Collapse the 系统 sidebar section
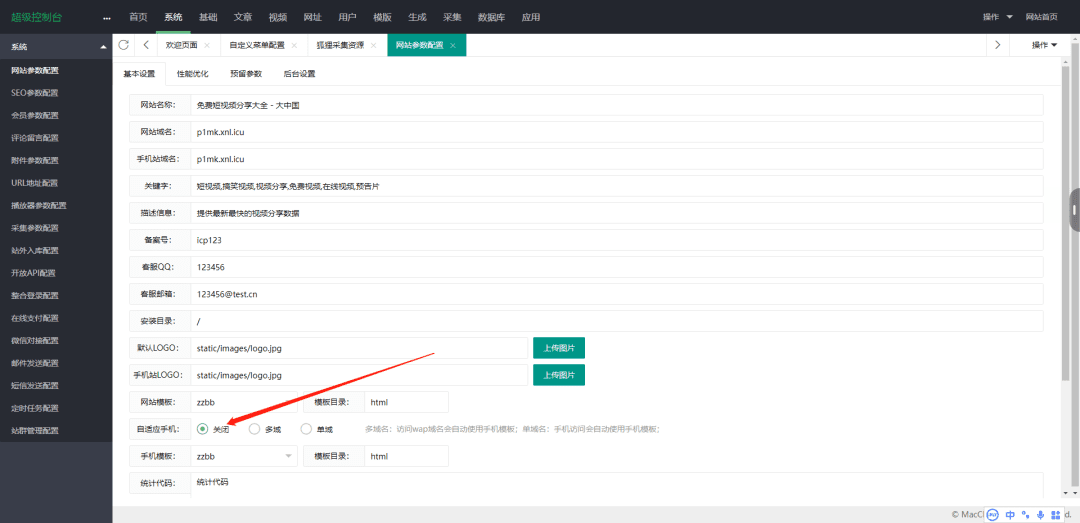The height and width of the screenshot is (523, 1080). coord(103,47)
